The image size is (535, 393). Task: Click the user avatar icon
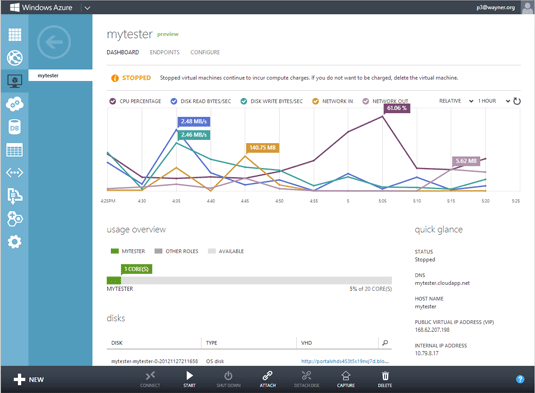pos(527,7)
